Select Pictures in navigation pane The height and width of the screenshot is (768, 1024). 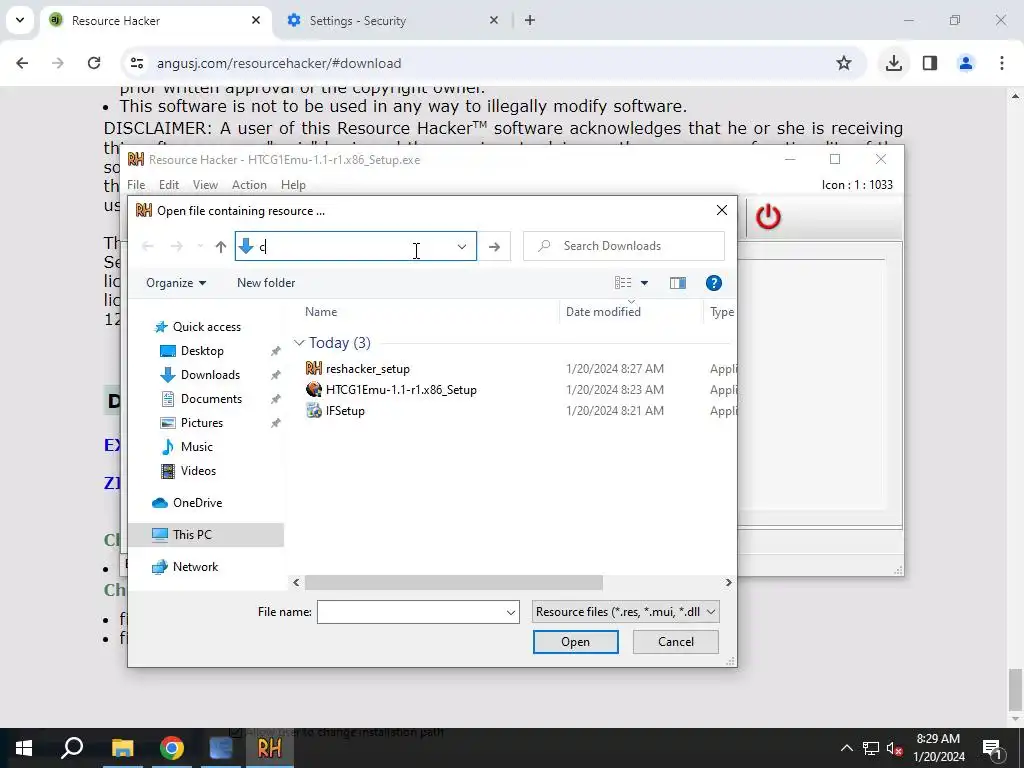[201, 423]
